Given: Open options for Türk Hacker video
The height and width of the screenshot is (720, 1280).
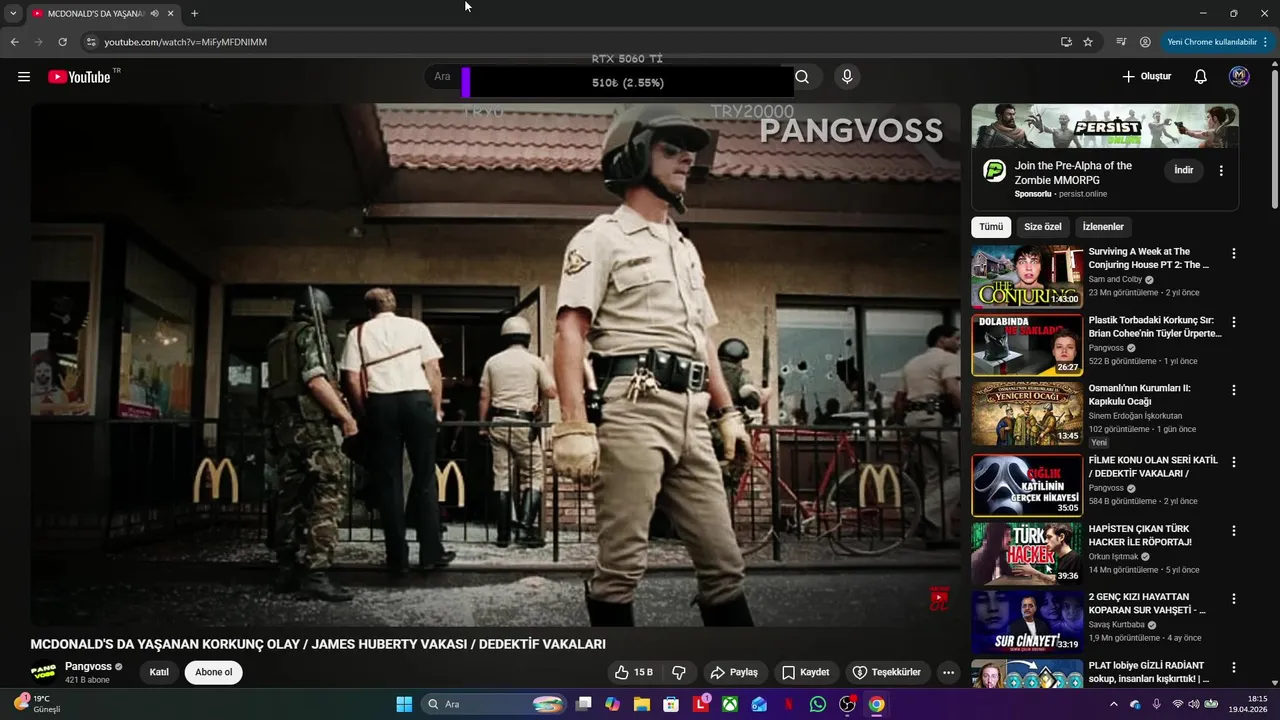Looking at the screenshot, I should (1233, 530).
